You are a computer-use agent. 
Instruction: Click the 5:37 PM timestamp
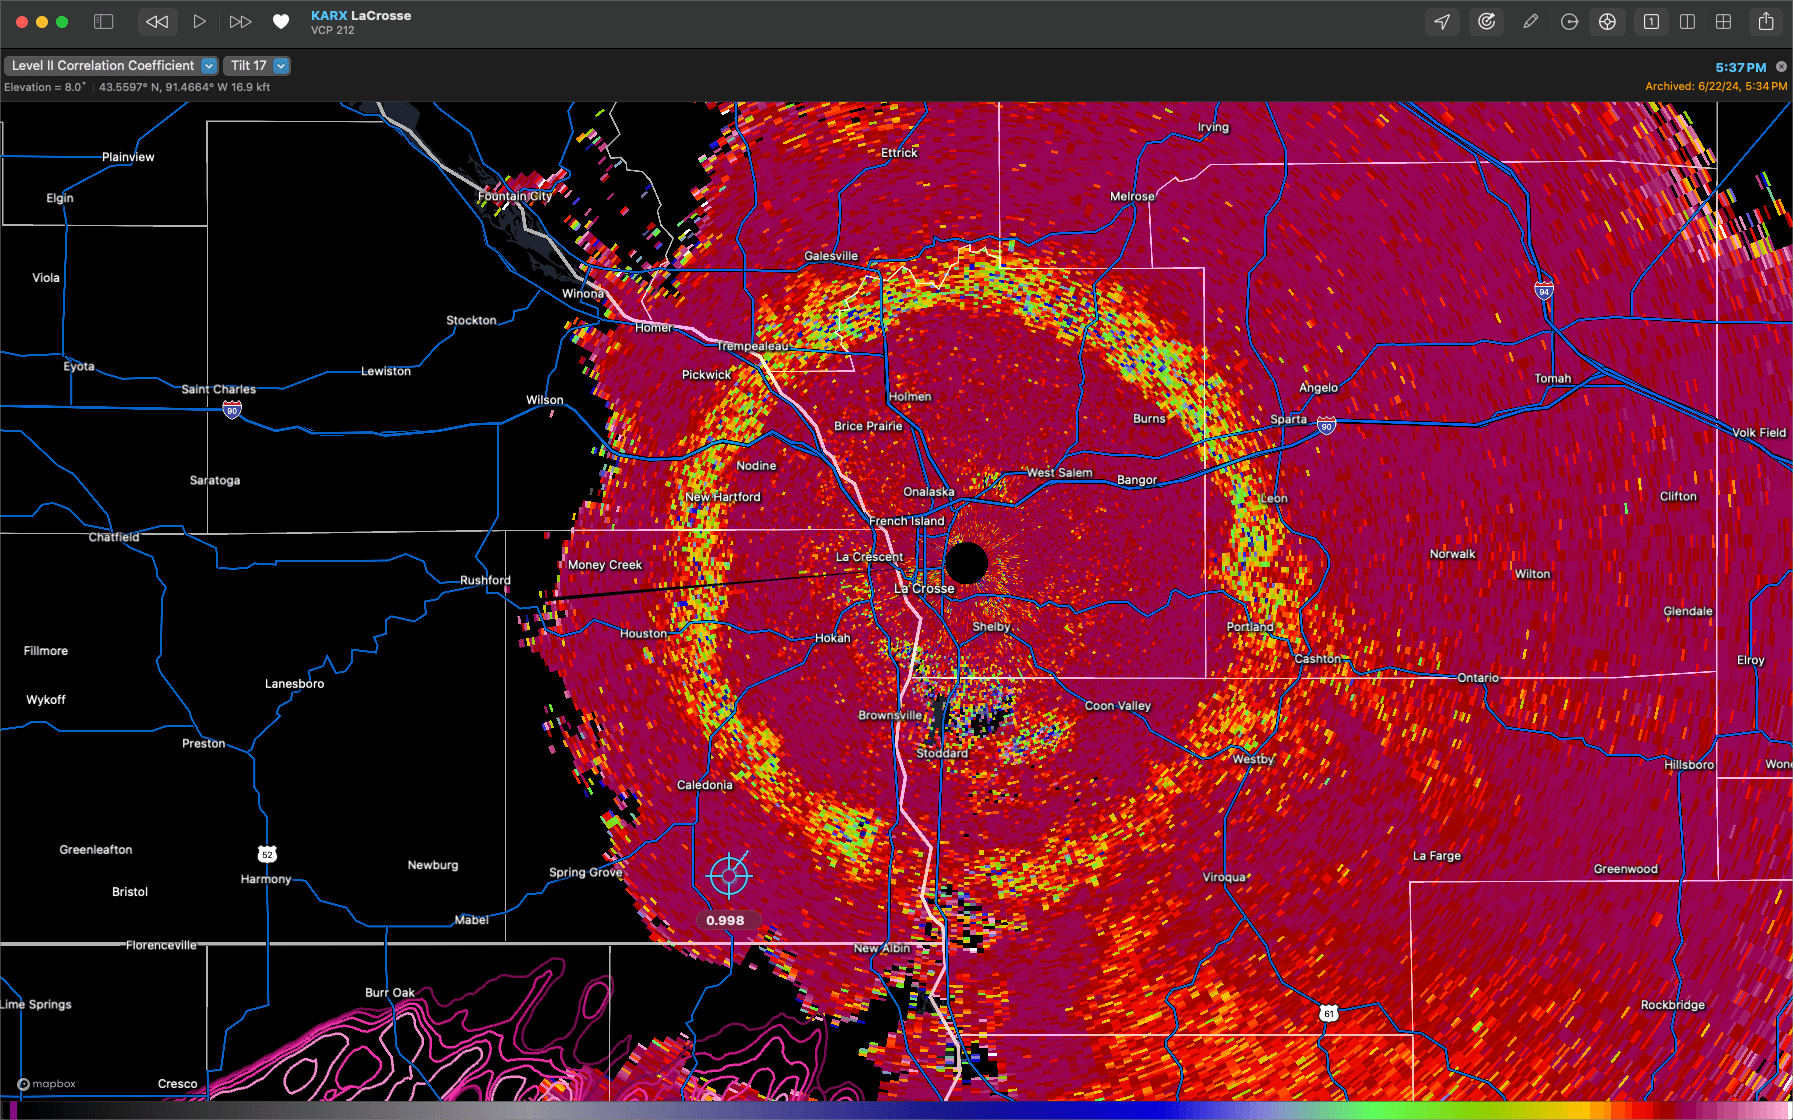[x=1740, y=67]
